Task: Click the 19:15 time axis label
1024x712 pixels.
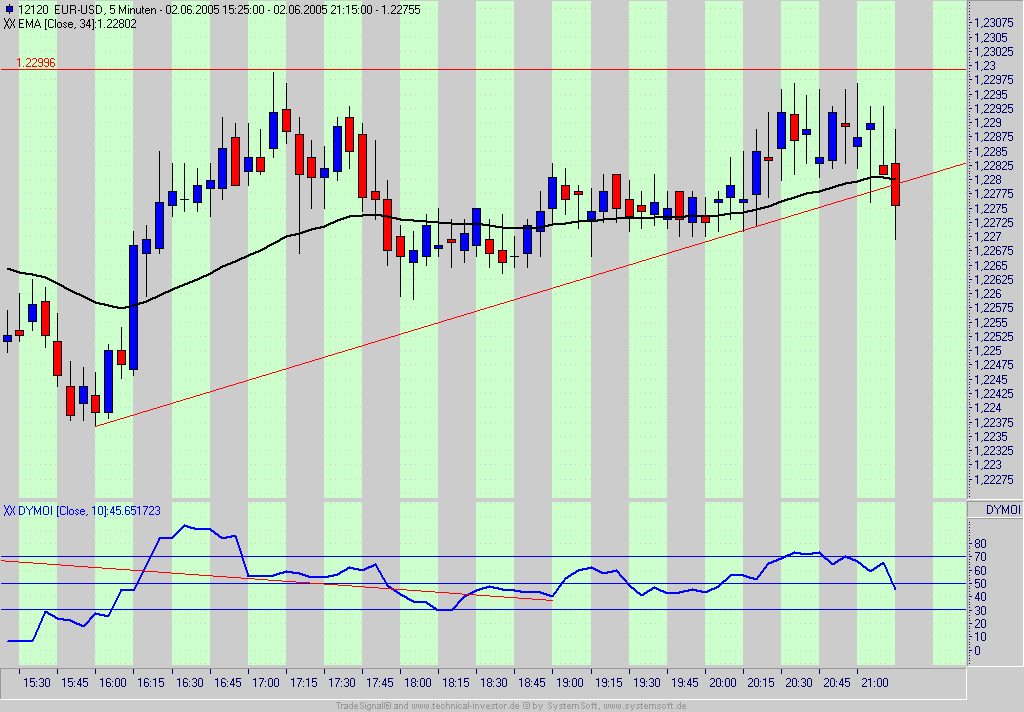Action: [x=608, y=683]
